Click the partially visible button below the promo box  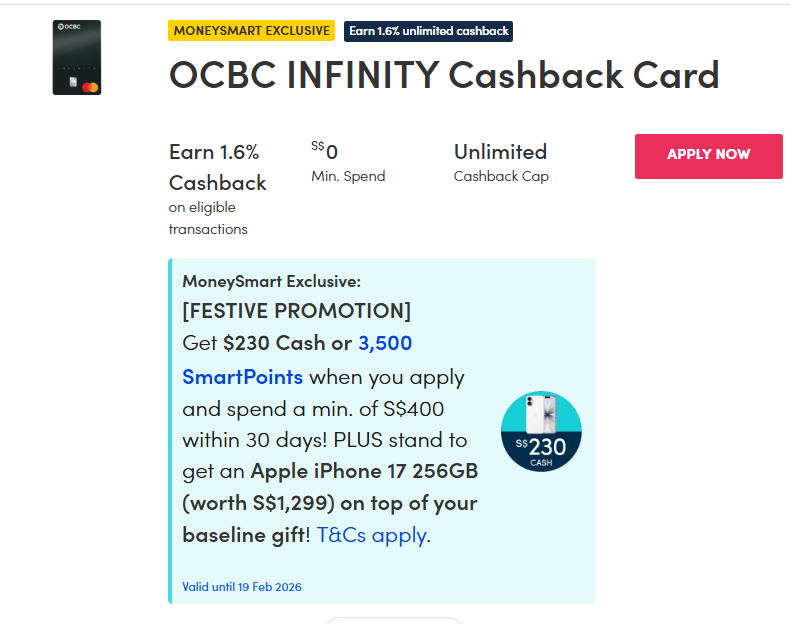pos(394,620)
